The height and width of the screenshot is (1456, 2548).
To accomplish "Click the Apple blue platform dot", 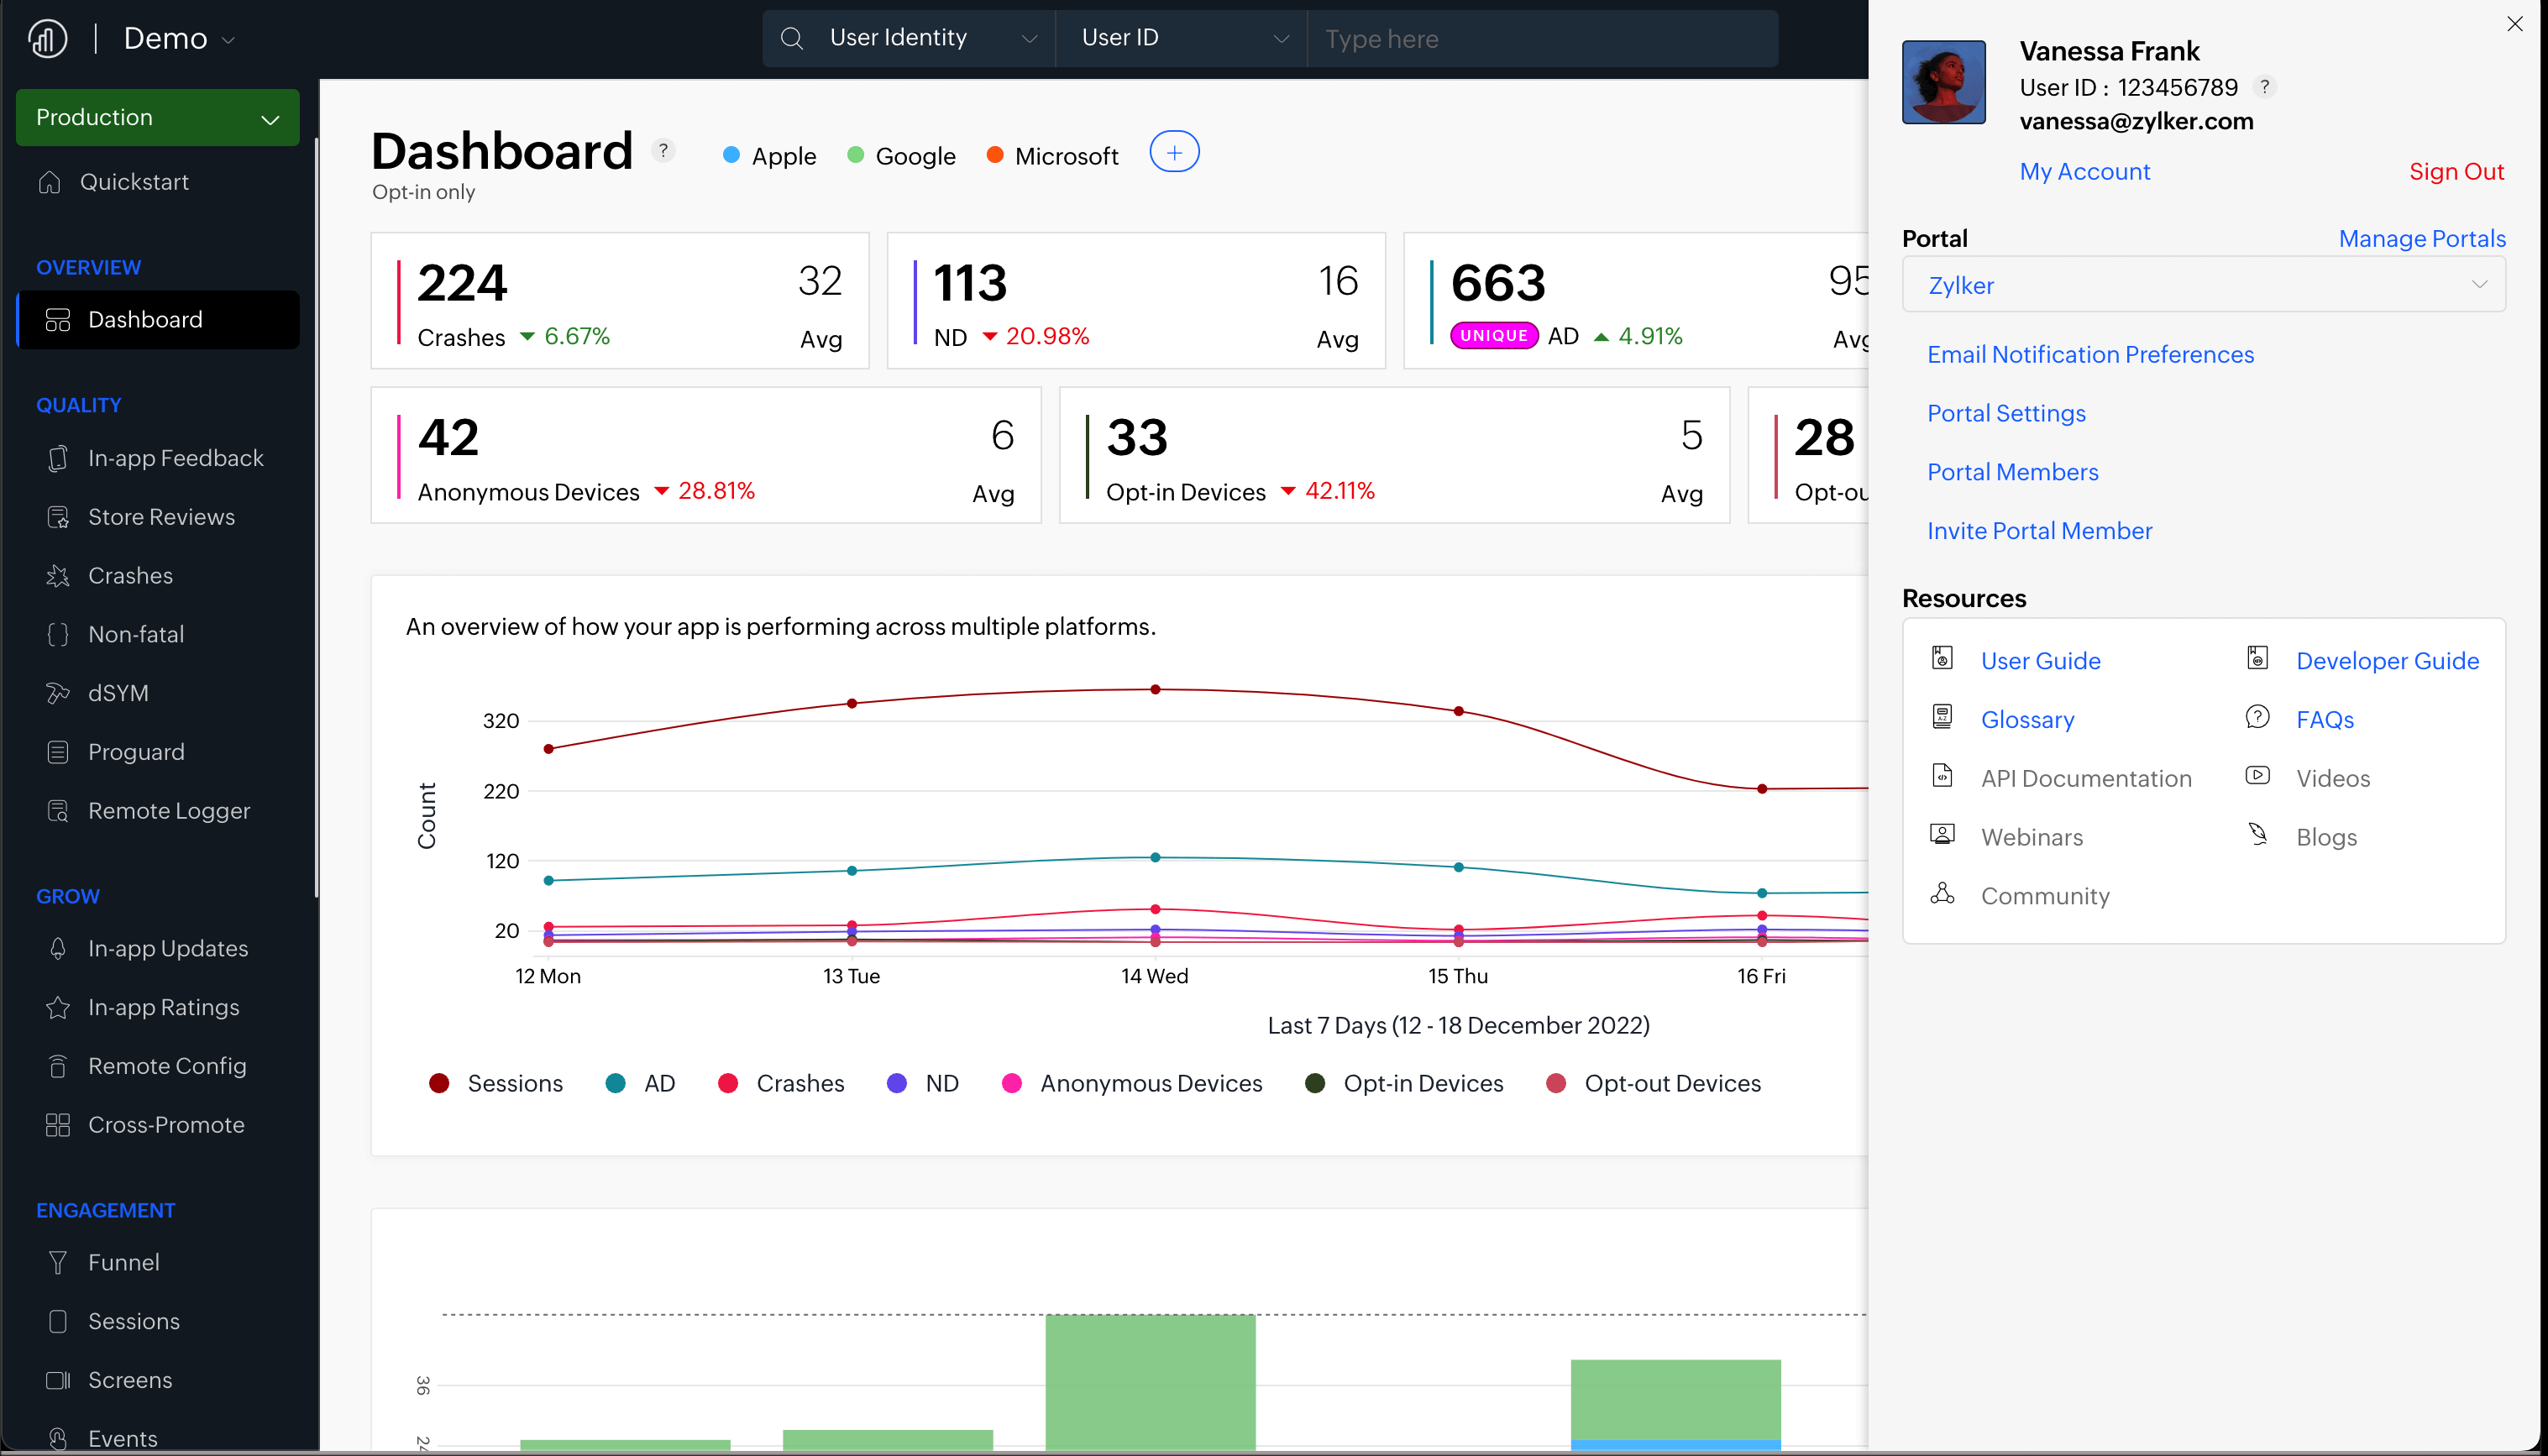I will [x=731, y=155].
